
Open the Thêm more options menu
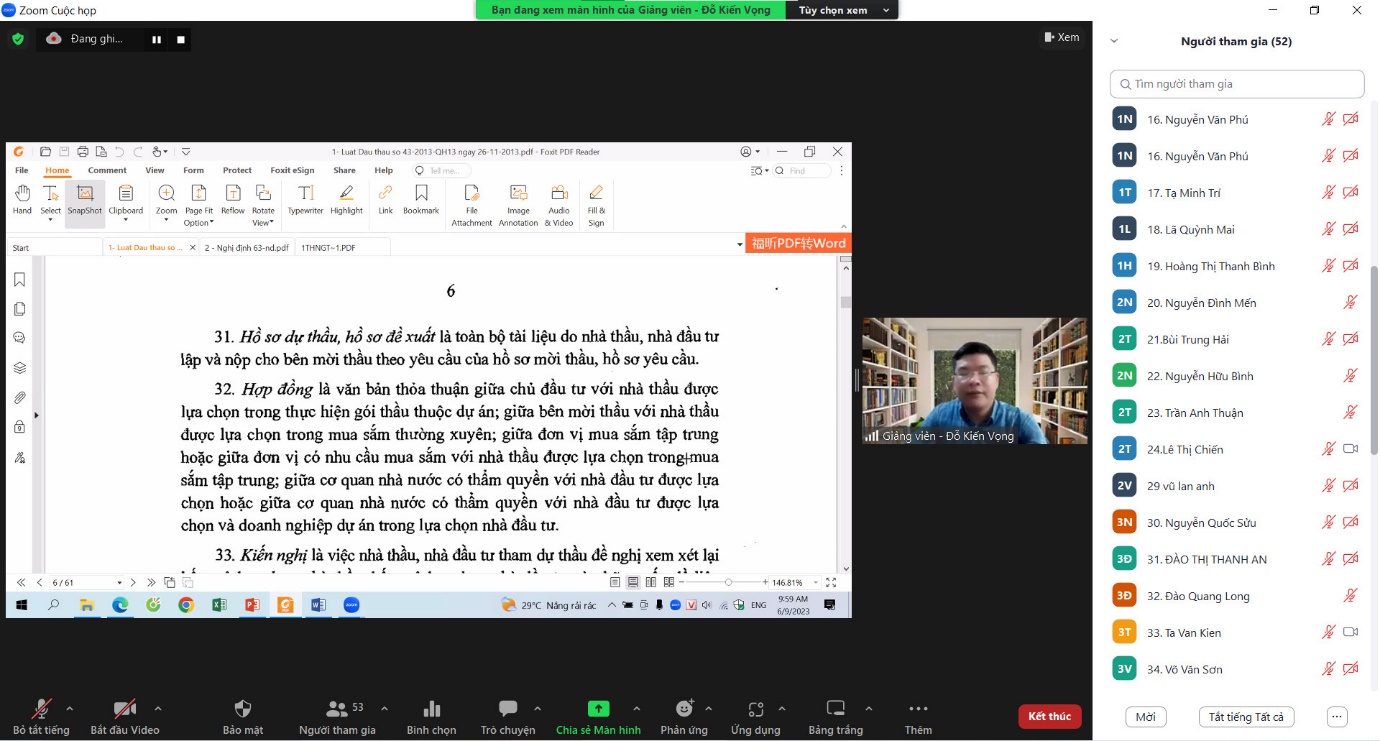click(x=918, y=709)
